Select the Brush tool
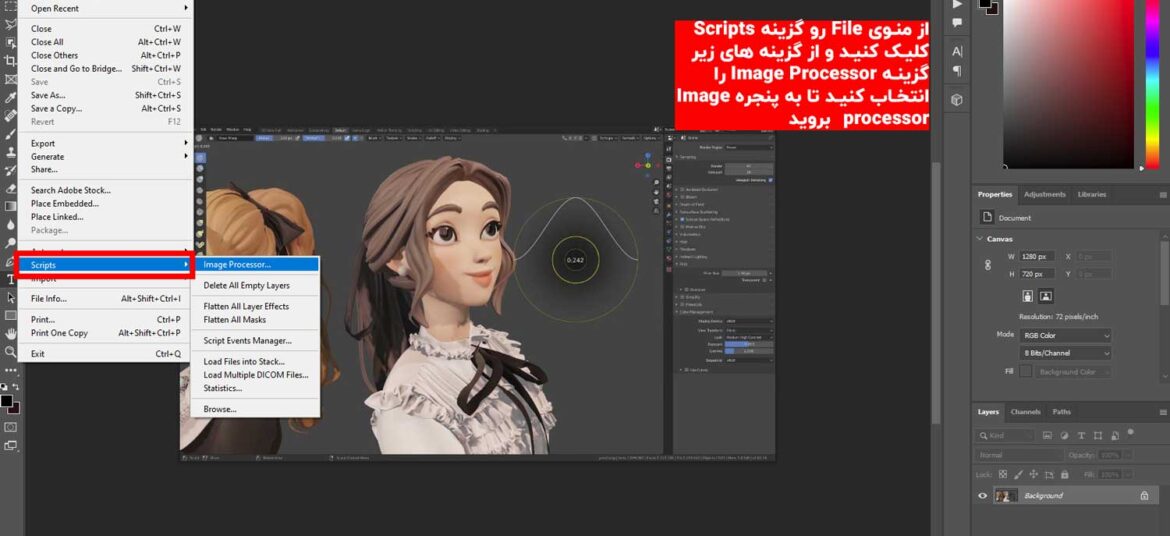Image resolution: width=1170 pixels, height=536 pixels. coord(10,134)
